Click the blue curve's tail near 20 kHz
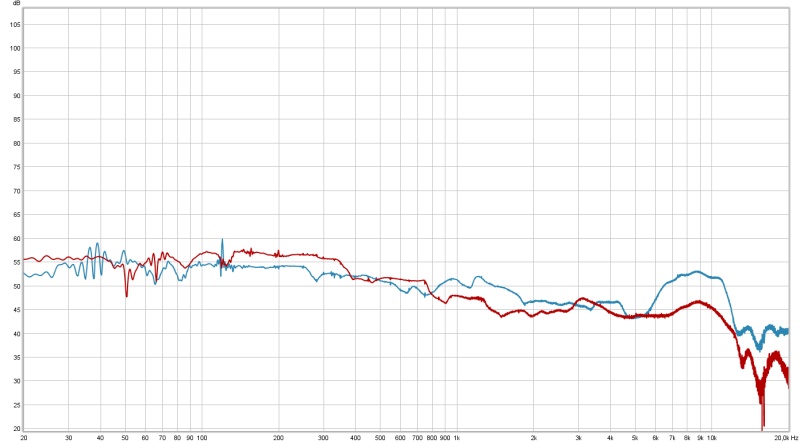The width and height of the screenshot is (800, 443). click(784, 330)
